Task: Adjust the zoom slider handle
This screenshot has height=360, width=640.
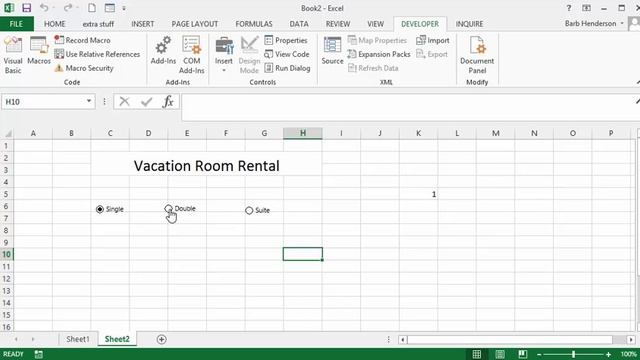Action: 573,354
